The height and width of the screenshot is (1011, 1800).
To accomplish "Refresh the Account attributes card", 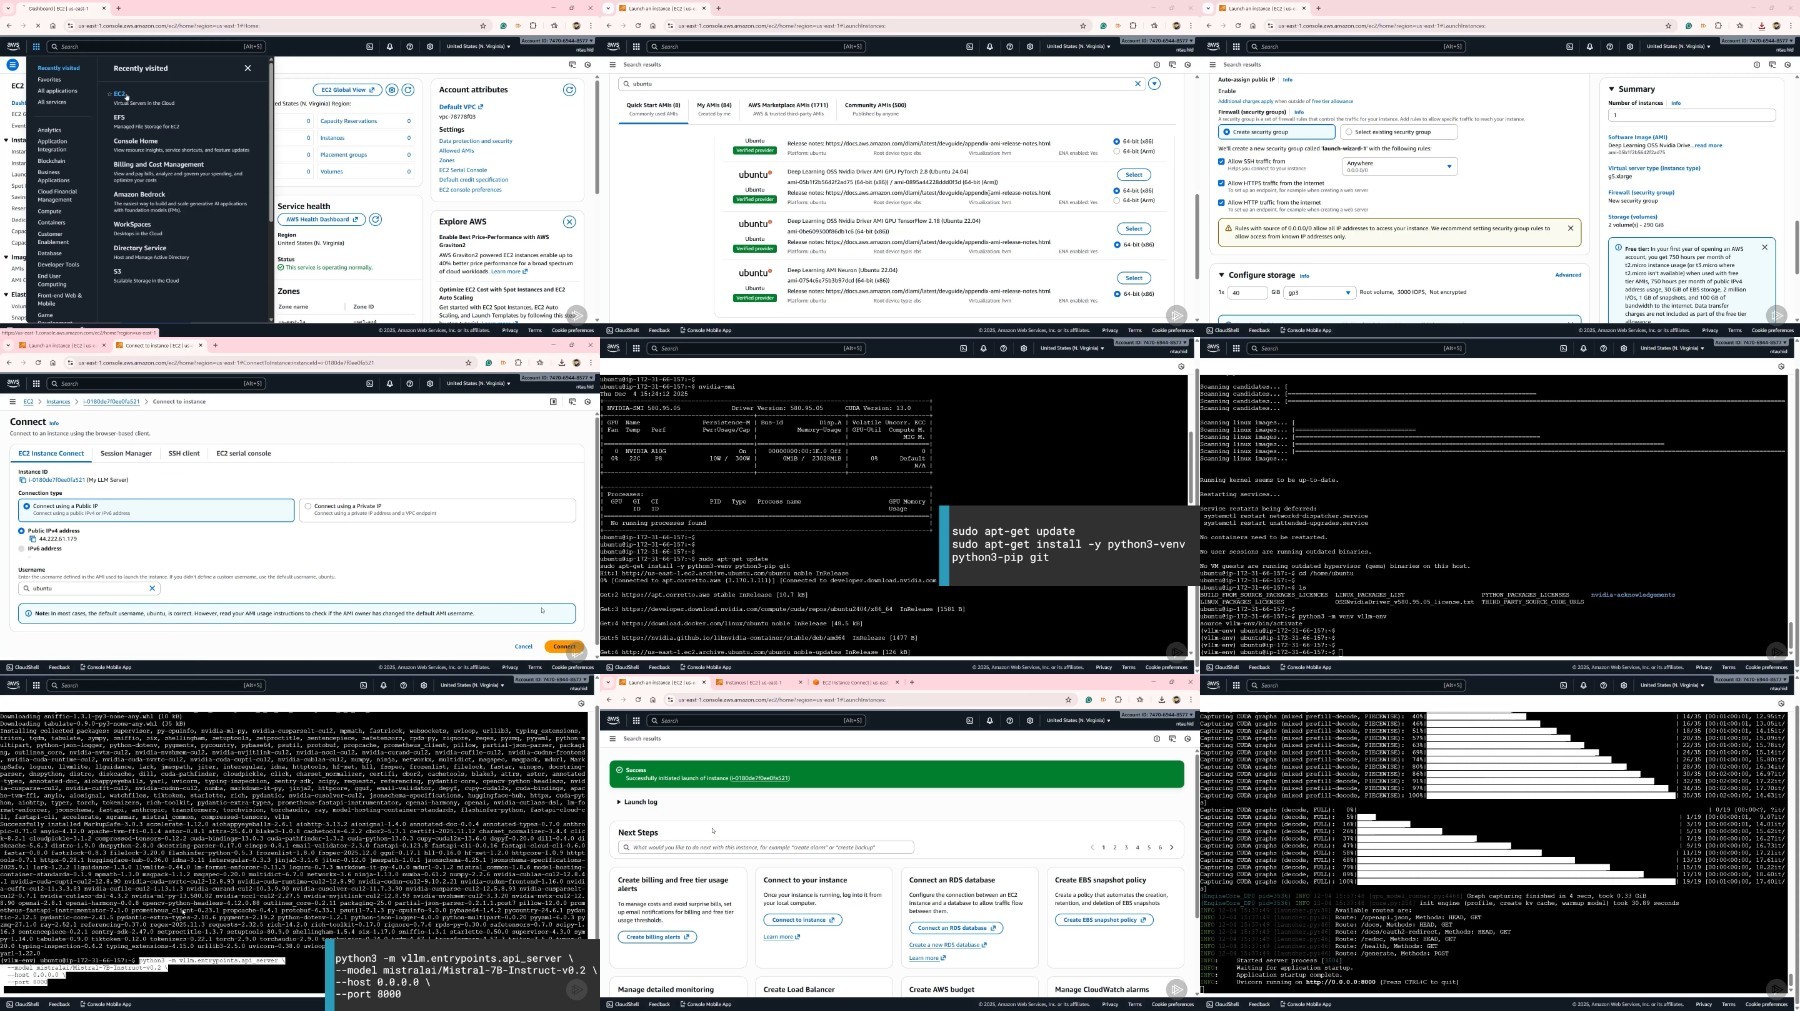I will (569, 90).
